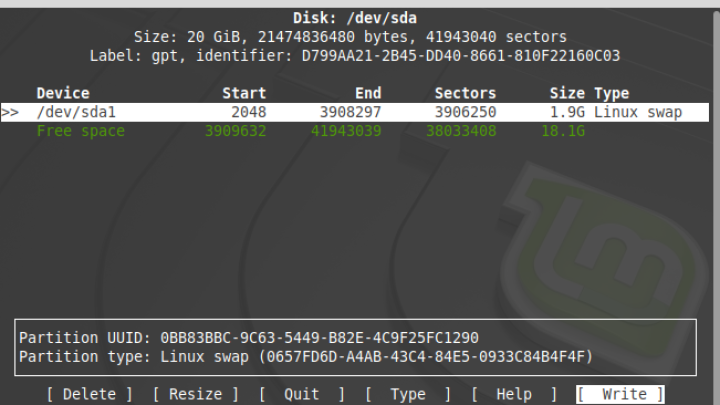The width and height of the screenshot is (720, 405).
Task: Click the Size column header
Action: pyautogui.click(x=567, y=94)
